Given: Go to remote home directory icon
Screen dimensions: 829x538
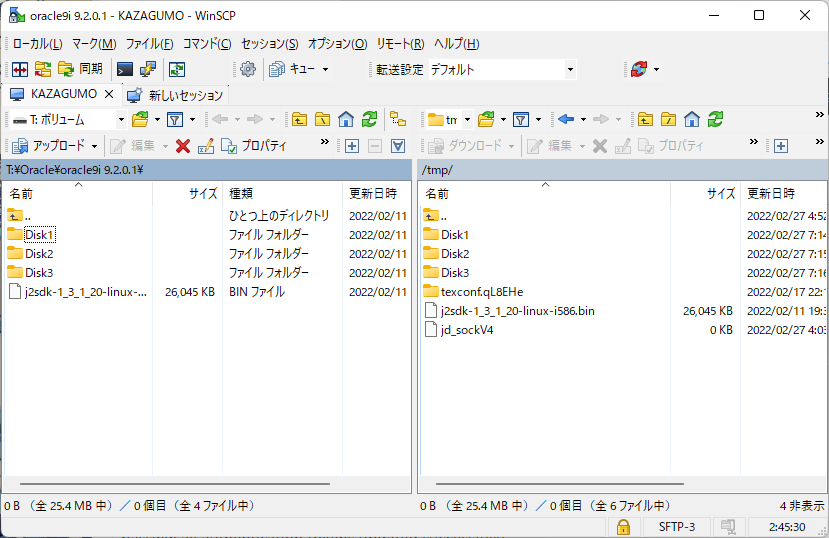Looking at the screenshot, I should 692,119.
